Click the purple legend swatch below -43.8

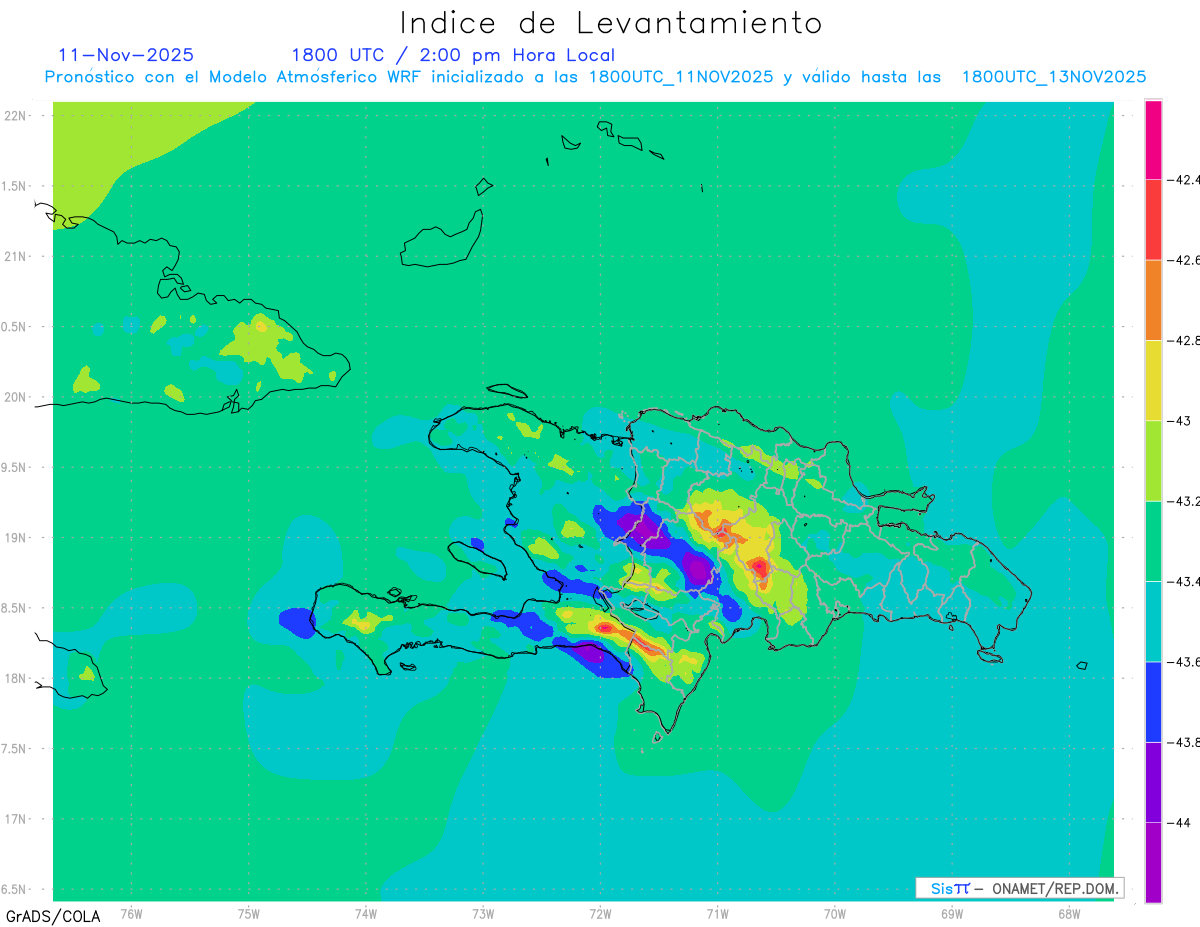pos(1153,782)
